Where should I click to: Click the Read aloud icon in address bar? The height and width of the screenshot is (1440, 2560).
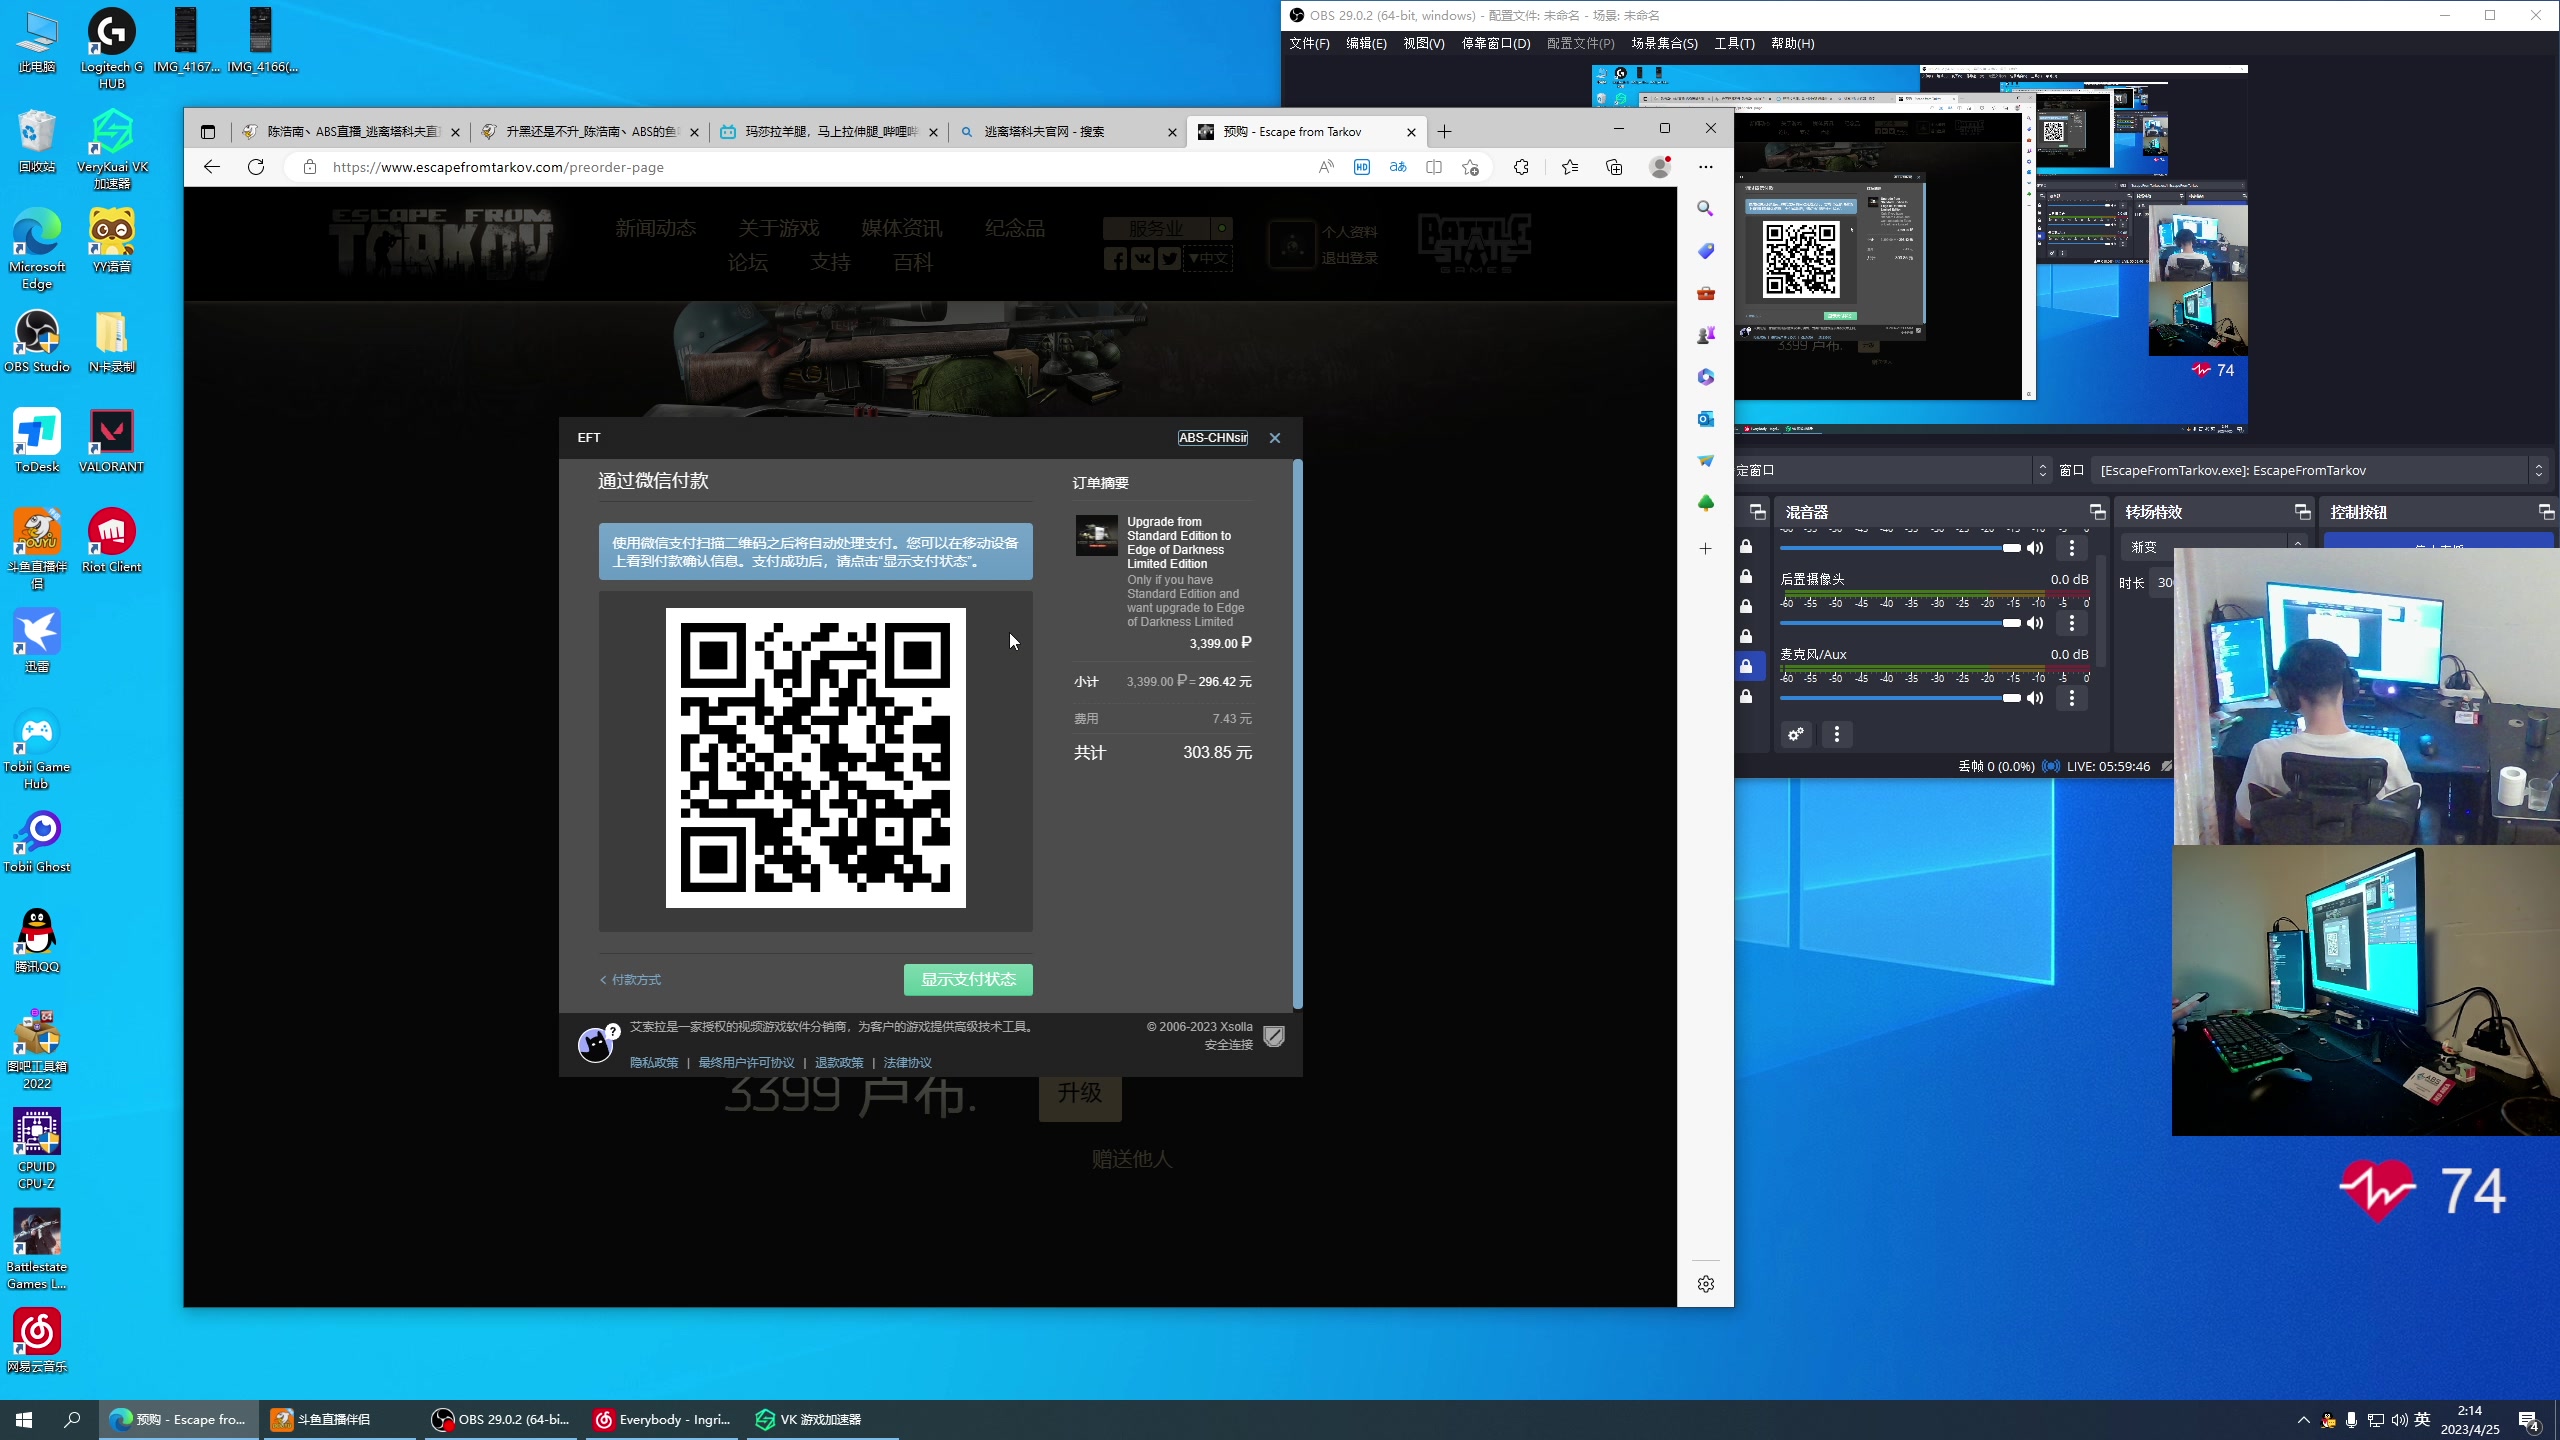pyautogui.click(x=1326, y=167)
